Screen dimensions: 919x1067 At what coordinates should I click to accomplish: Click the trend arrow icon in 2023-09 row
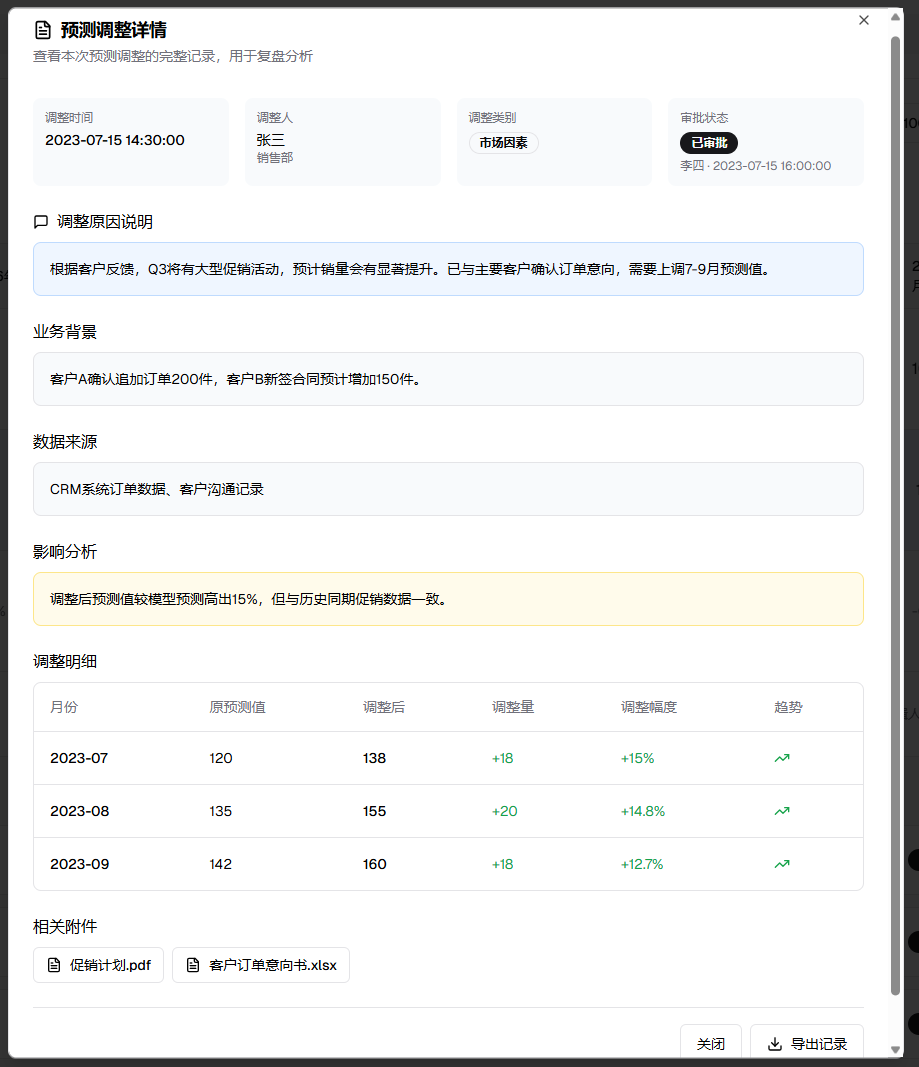click(782, 864)
